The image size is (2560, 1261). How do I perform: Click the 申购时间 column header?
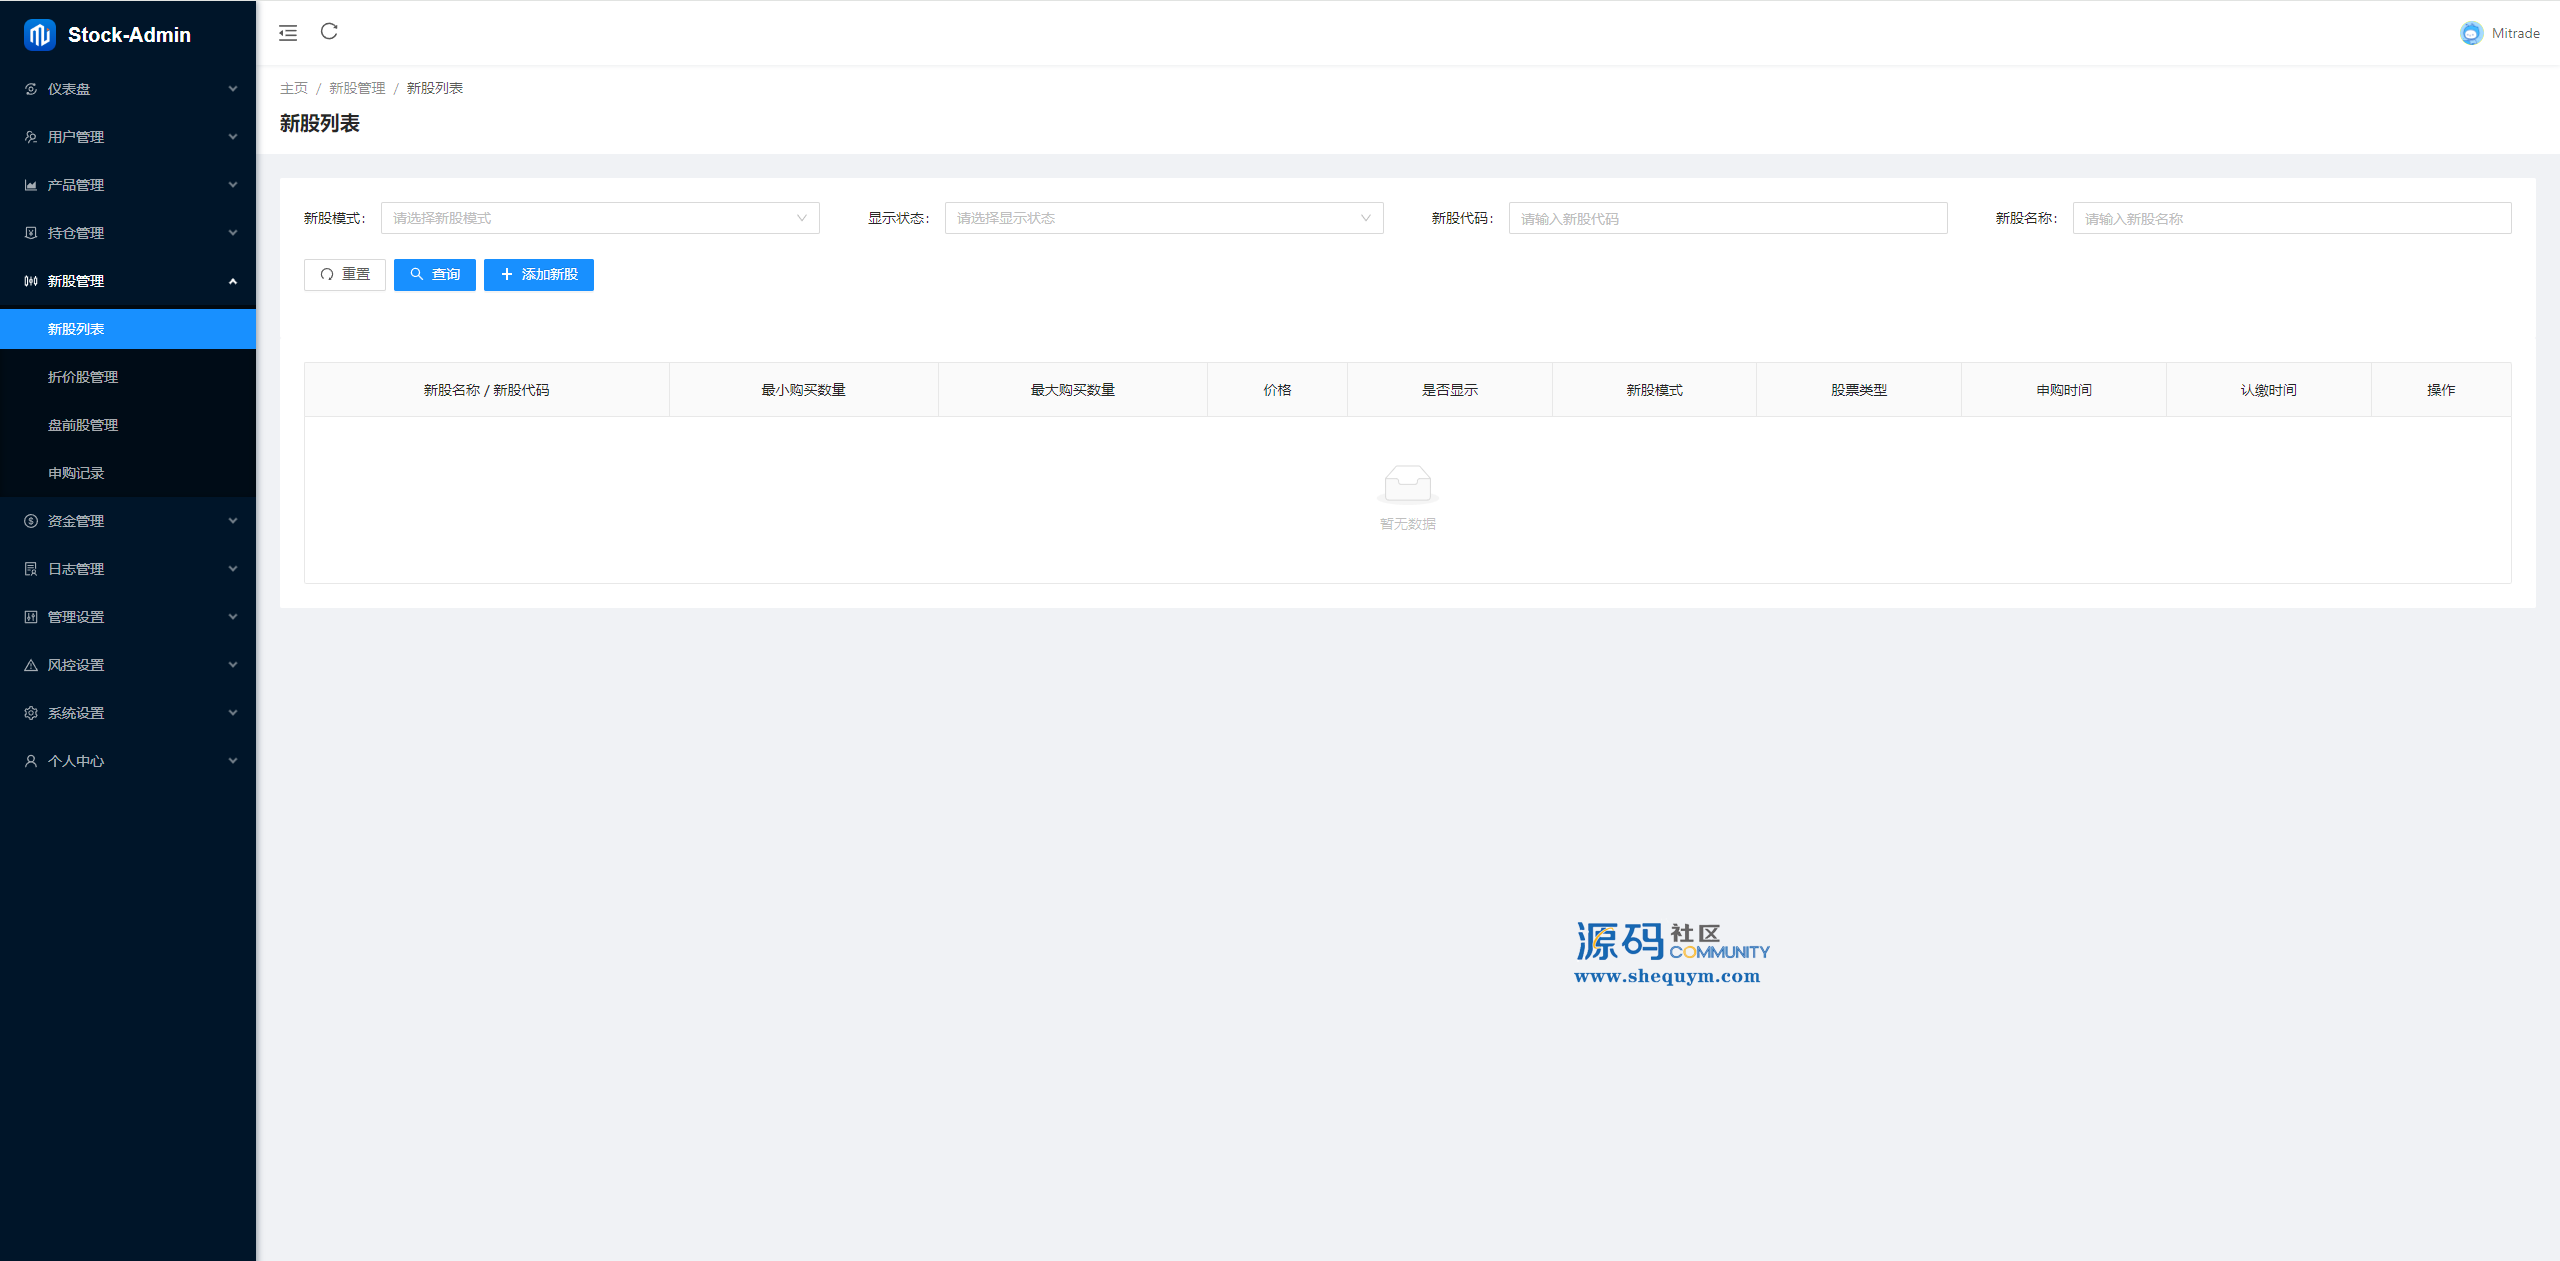[x=2064, y=390]
